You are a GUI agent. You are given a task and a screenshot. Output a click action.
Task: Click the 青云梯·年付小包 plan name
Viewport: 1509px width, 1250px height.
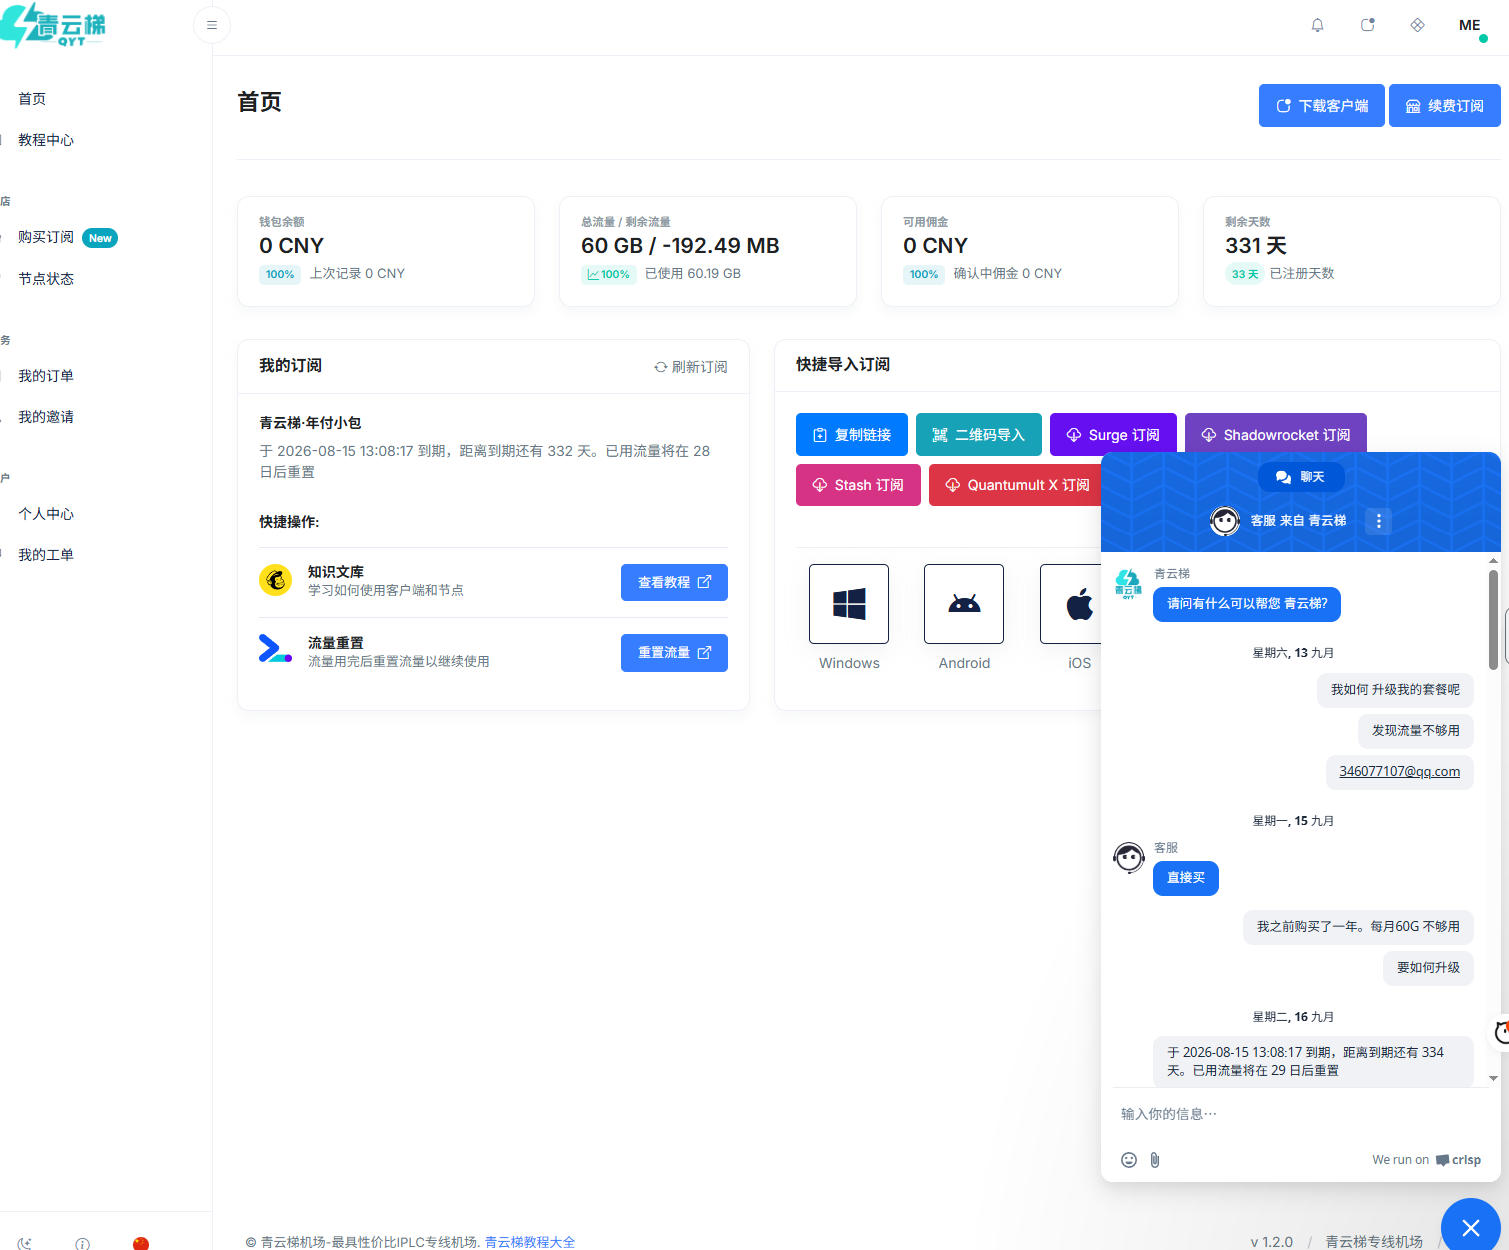310,423
